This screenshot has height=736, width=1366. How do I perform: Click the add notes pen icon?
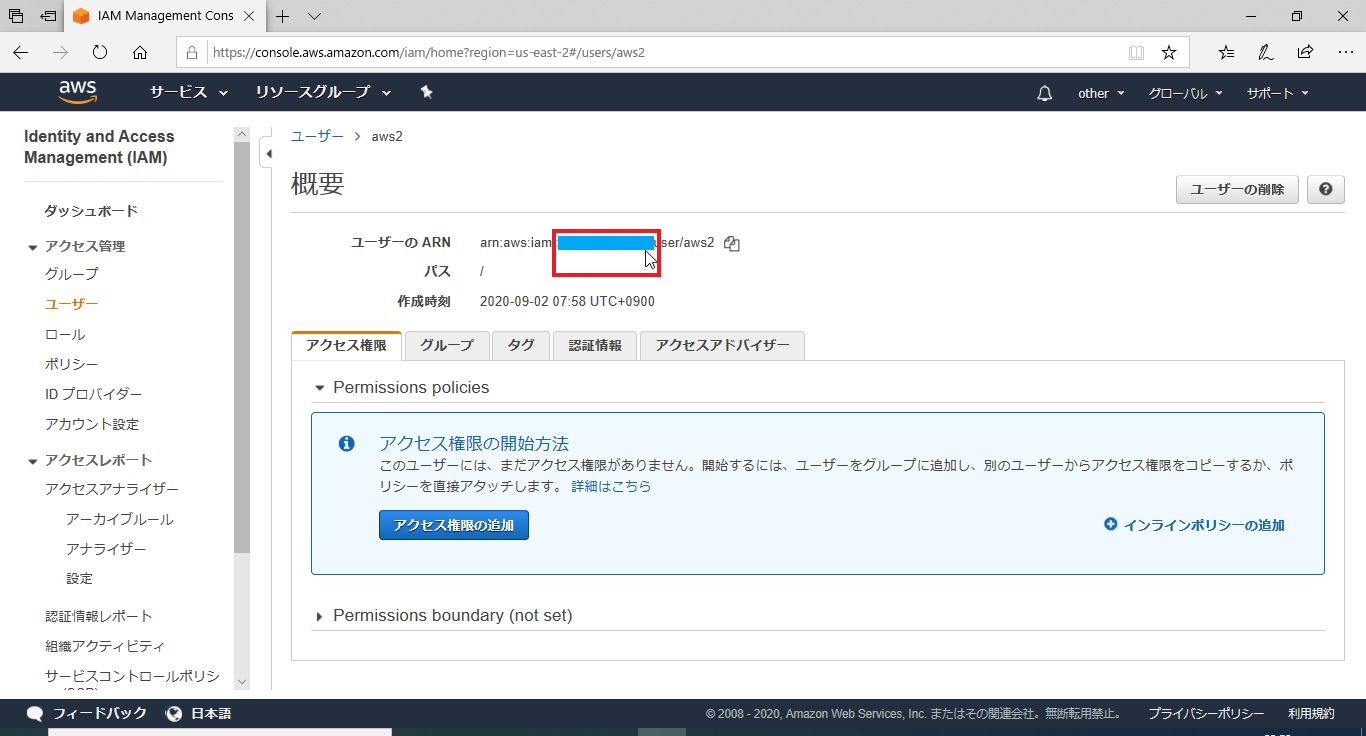click(x=1266, y=52)
